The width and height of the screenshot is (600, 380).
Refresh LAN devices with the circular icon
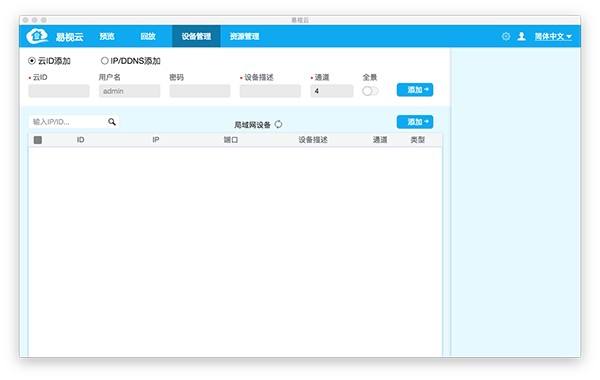[x=279, y=124]
